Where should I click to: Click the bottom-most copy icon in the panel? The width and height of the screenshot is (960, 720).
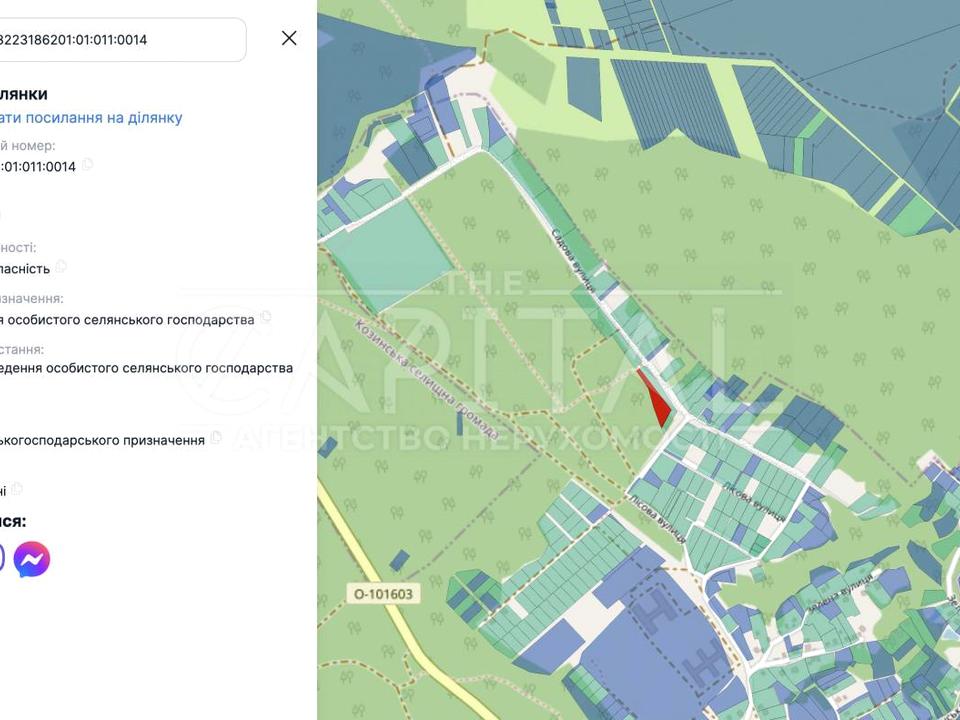click(17, 489)
